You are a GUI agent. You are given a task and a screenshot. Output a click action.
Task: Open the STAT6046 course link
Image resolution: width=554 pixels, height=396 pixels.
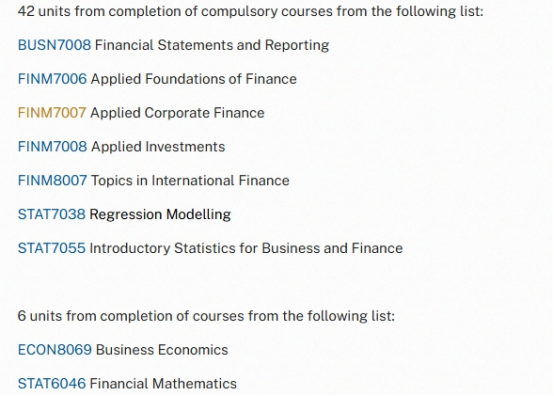pos(52,384)
